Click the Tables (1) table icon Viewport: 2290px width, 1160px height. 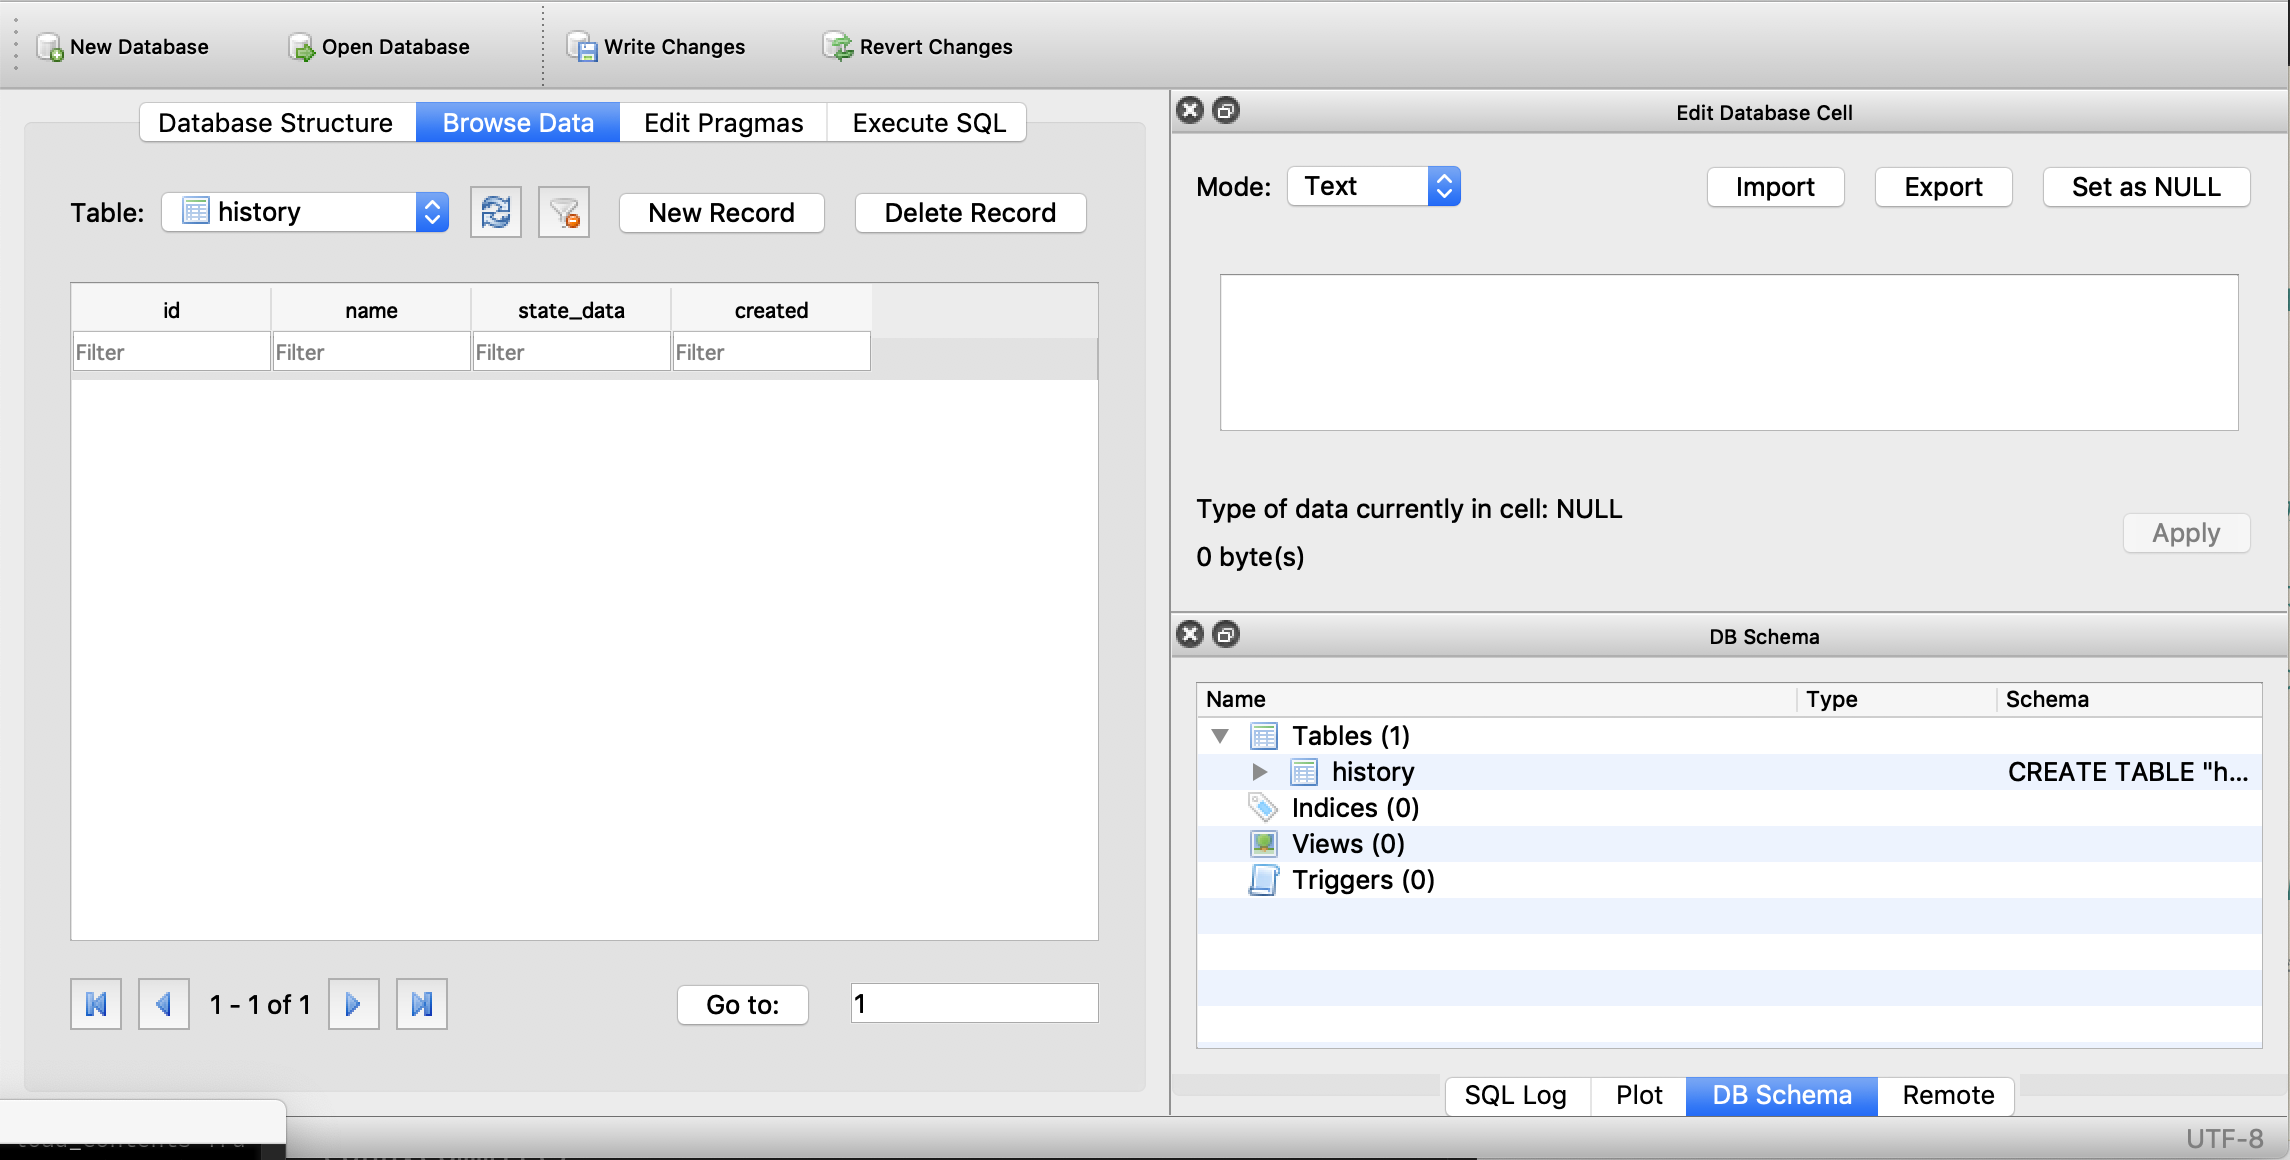[x=1264, y=736]
